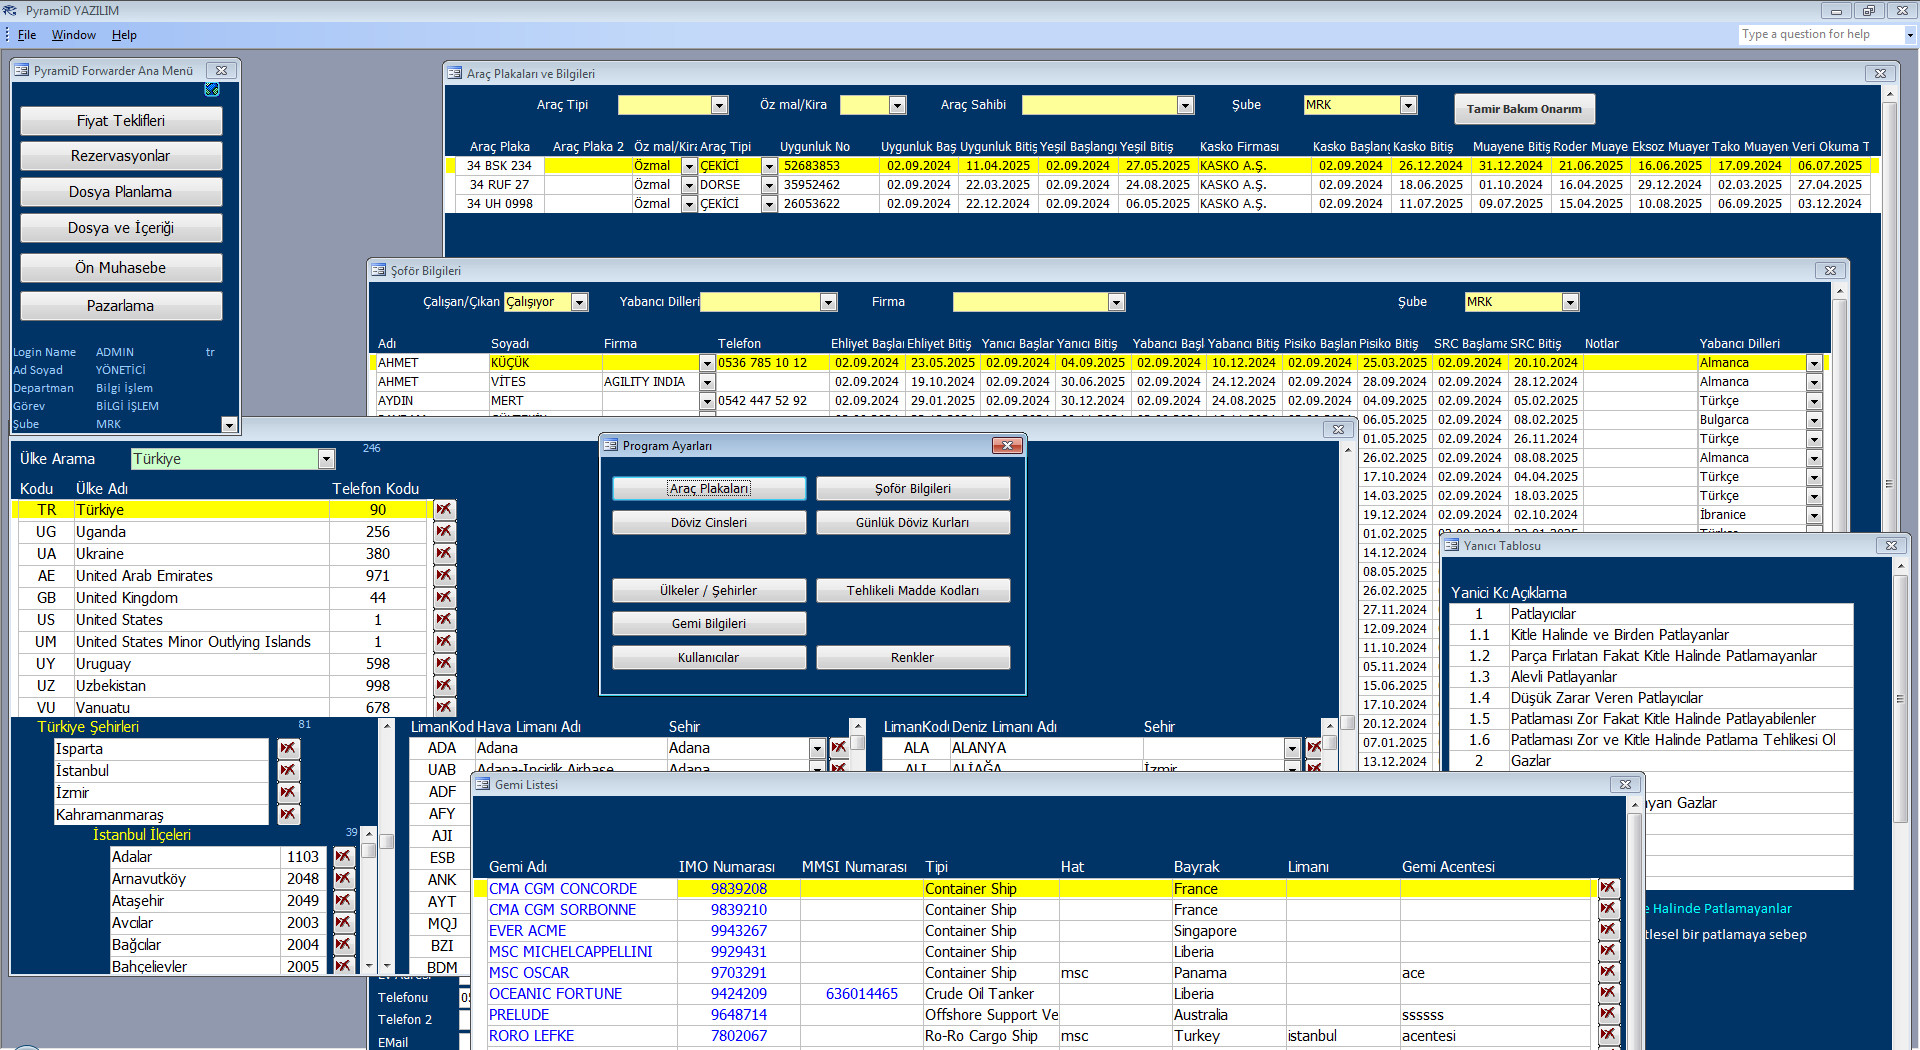This screenshot has height=1050, width=1920.
Task: Click Araç Plakaları in Program Ayarları
Action: point(709,489)
